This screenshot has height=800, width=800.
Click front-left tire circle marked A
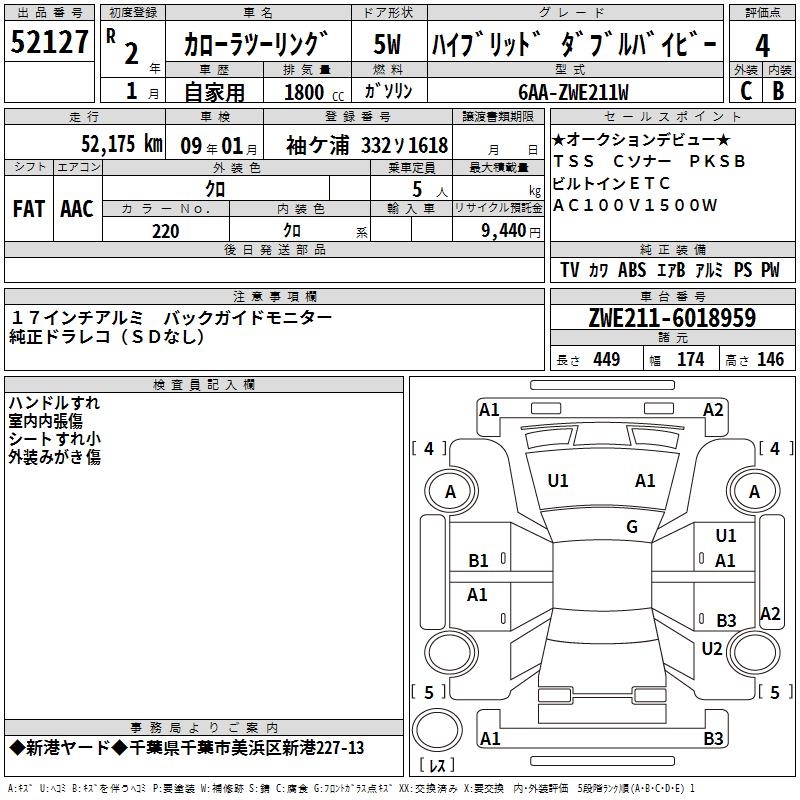tap(451, 491)
